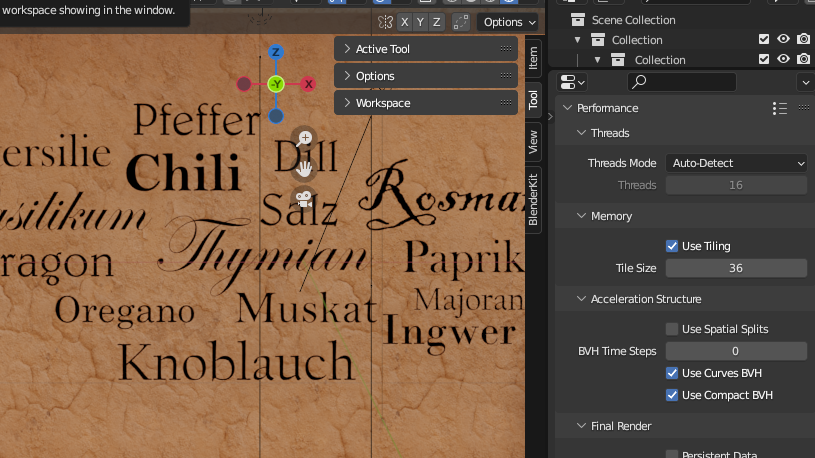815x458 pixels.
Task: Collapse the Final Render subpanel
Action: point(582,426)
